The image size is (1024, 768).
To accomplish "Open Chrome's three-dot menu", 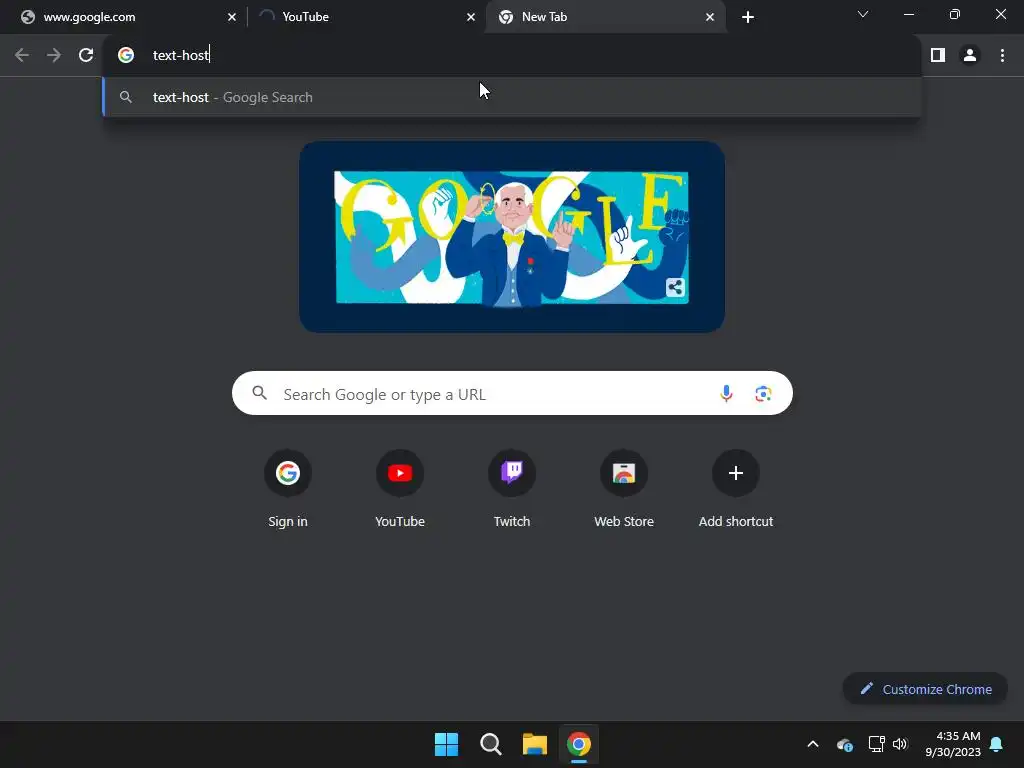I will [x=1002, y=56].
